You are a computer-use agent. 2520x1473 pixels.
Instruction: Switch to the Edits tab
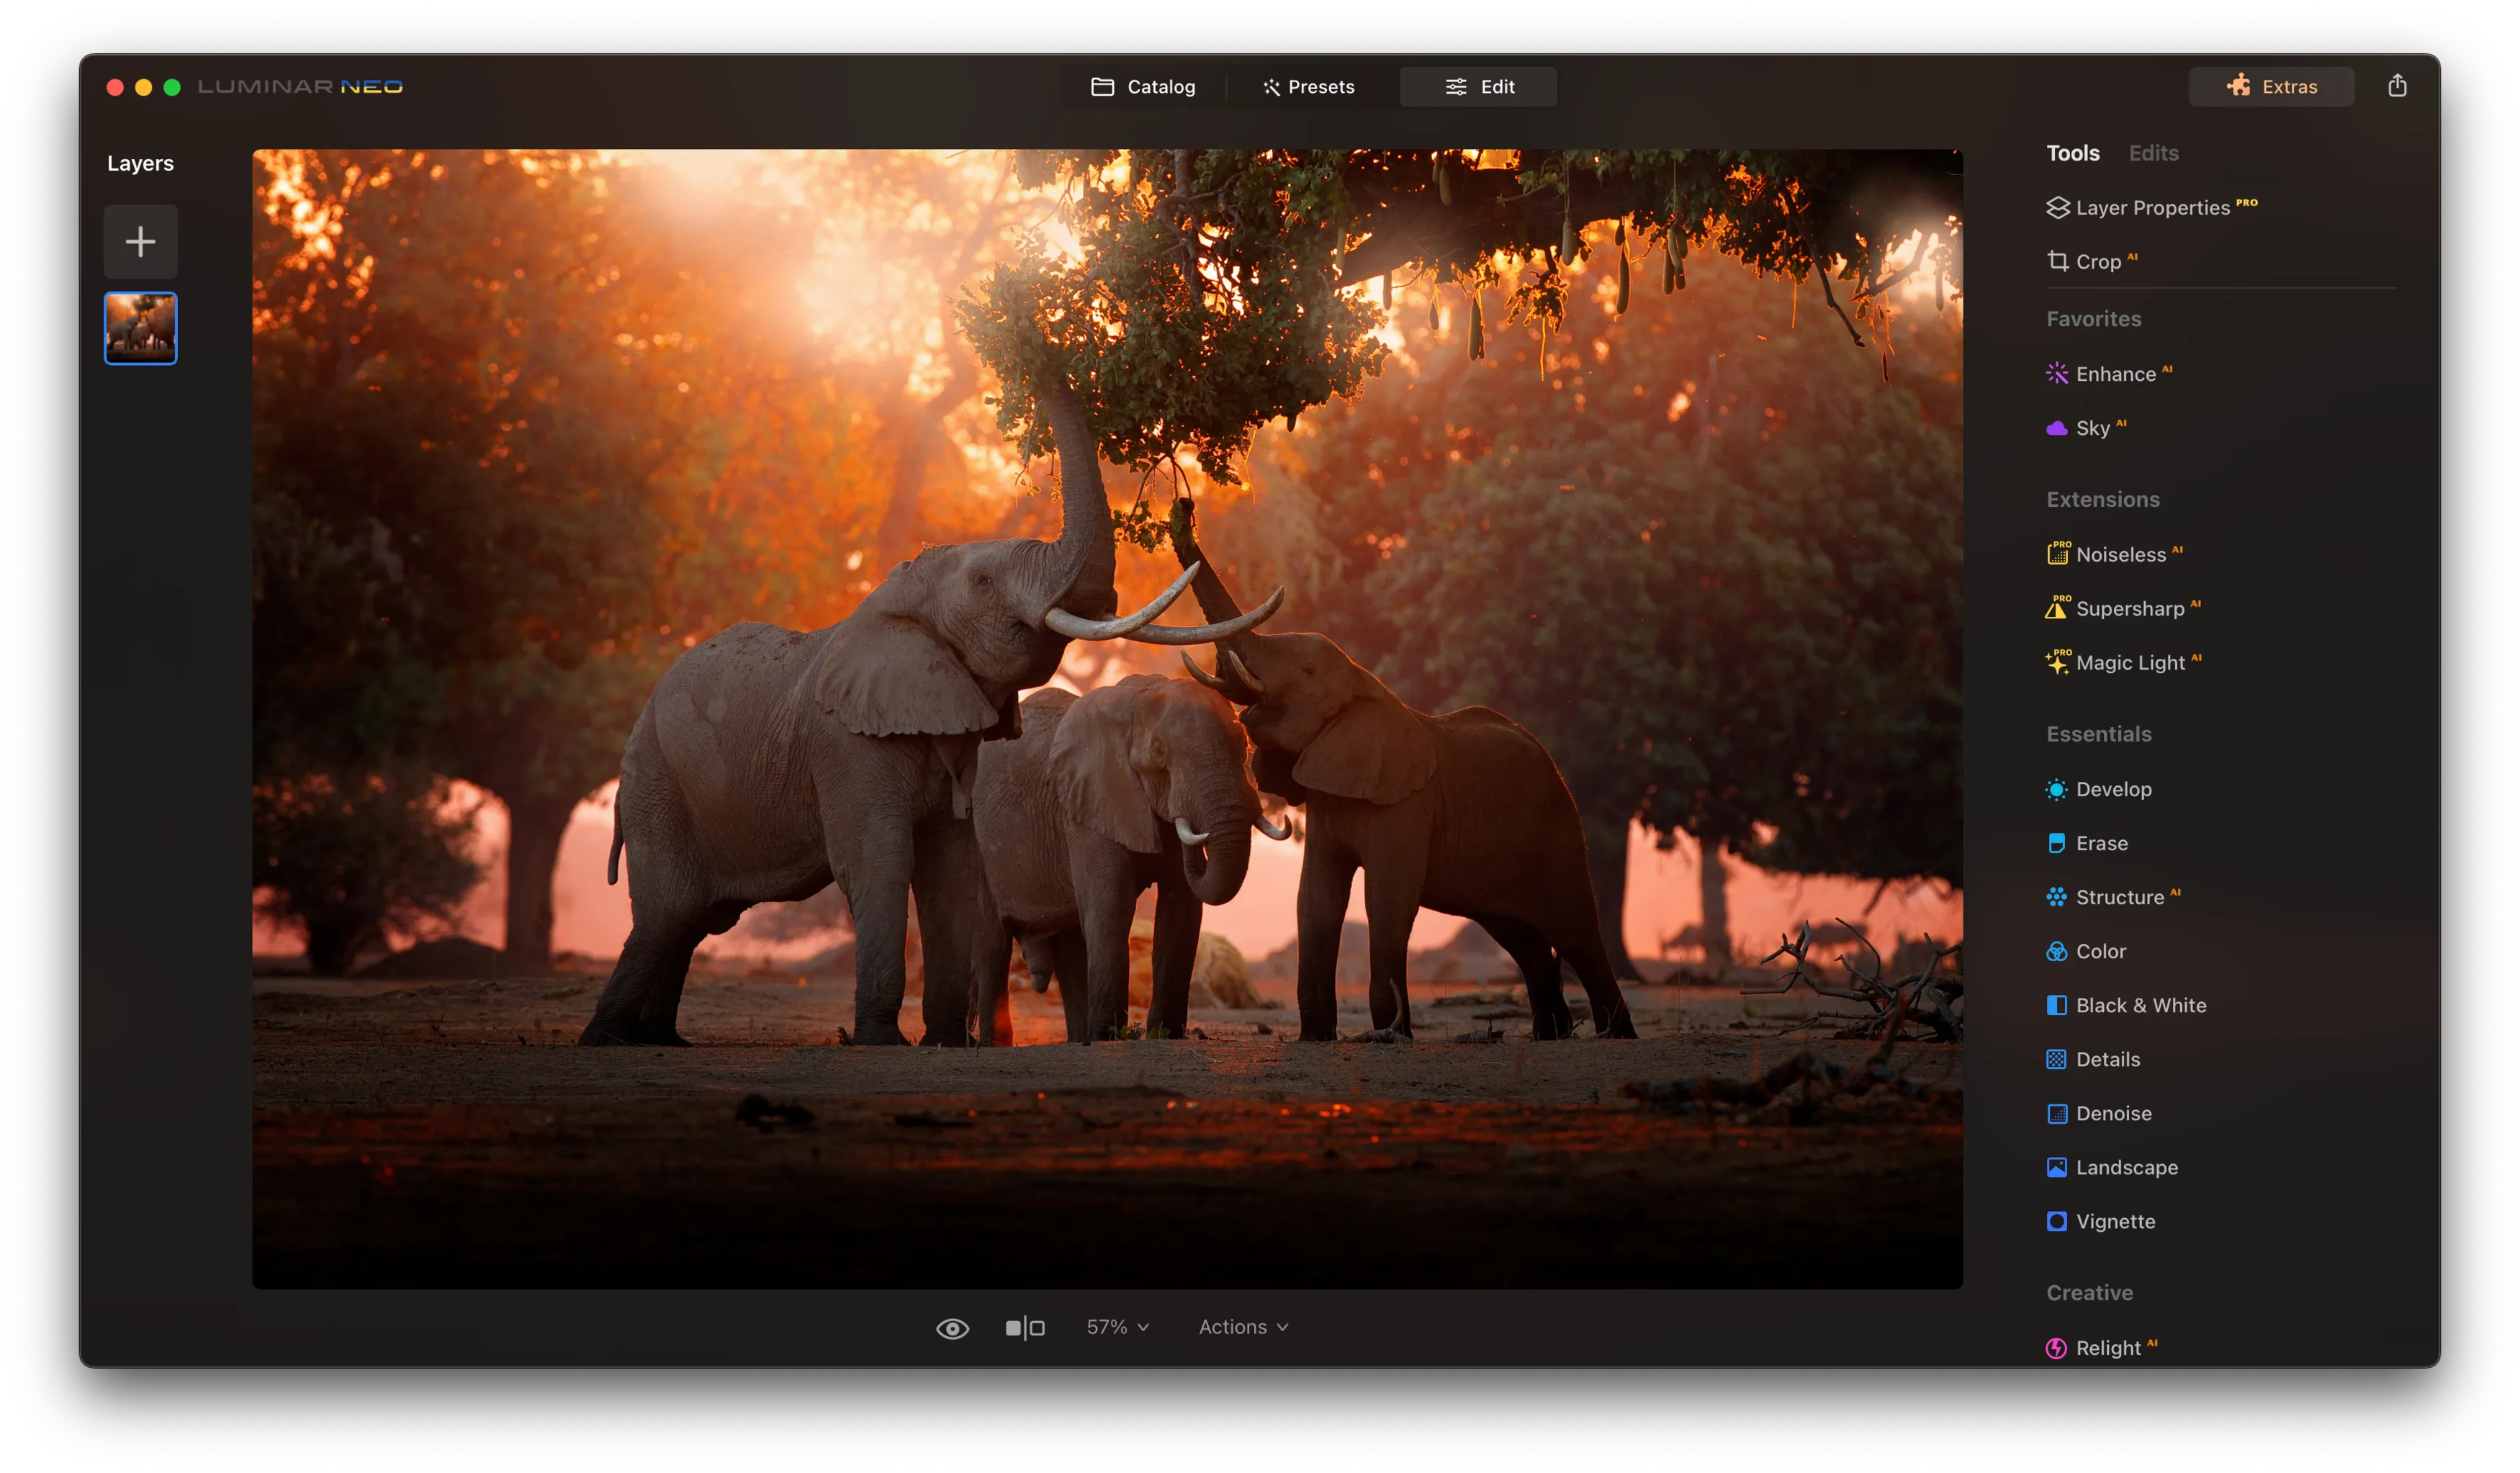pos(2153,153)
